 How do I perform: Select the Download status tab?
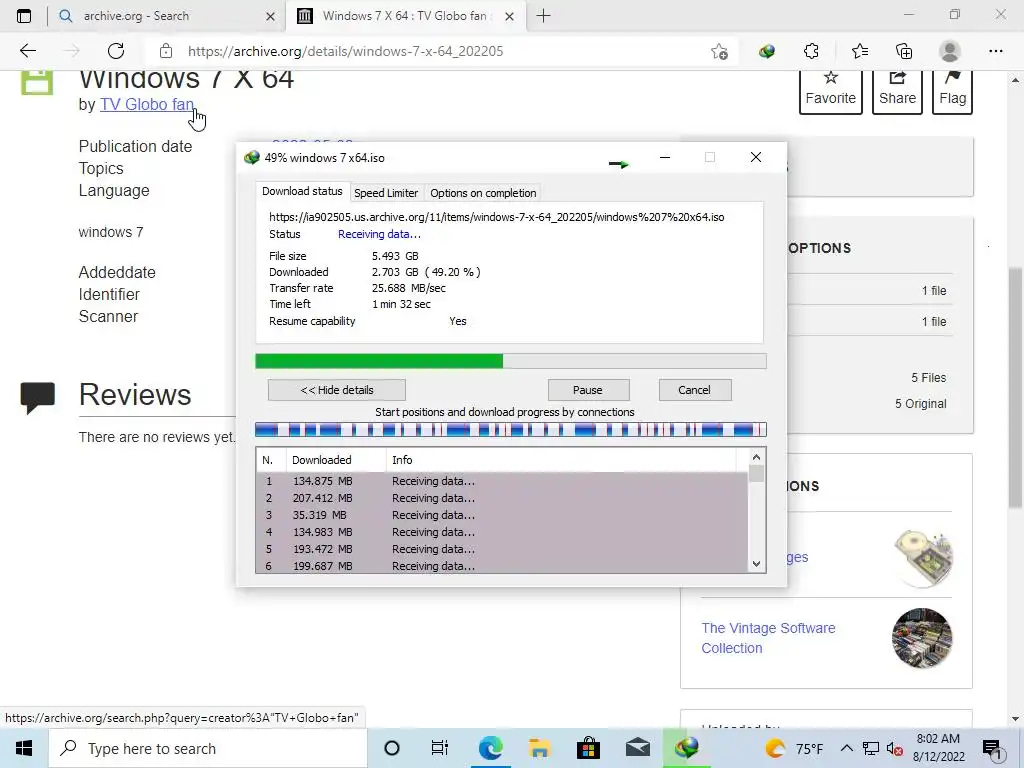tap(302, 191)
